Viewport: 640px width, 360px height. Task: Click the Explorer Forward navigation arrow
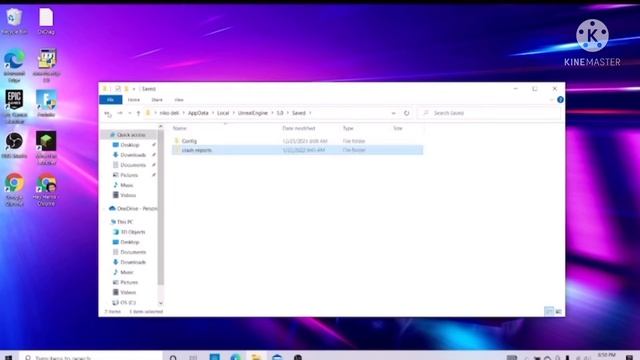click(x=120, y=113)
